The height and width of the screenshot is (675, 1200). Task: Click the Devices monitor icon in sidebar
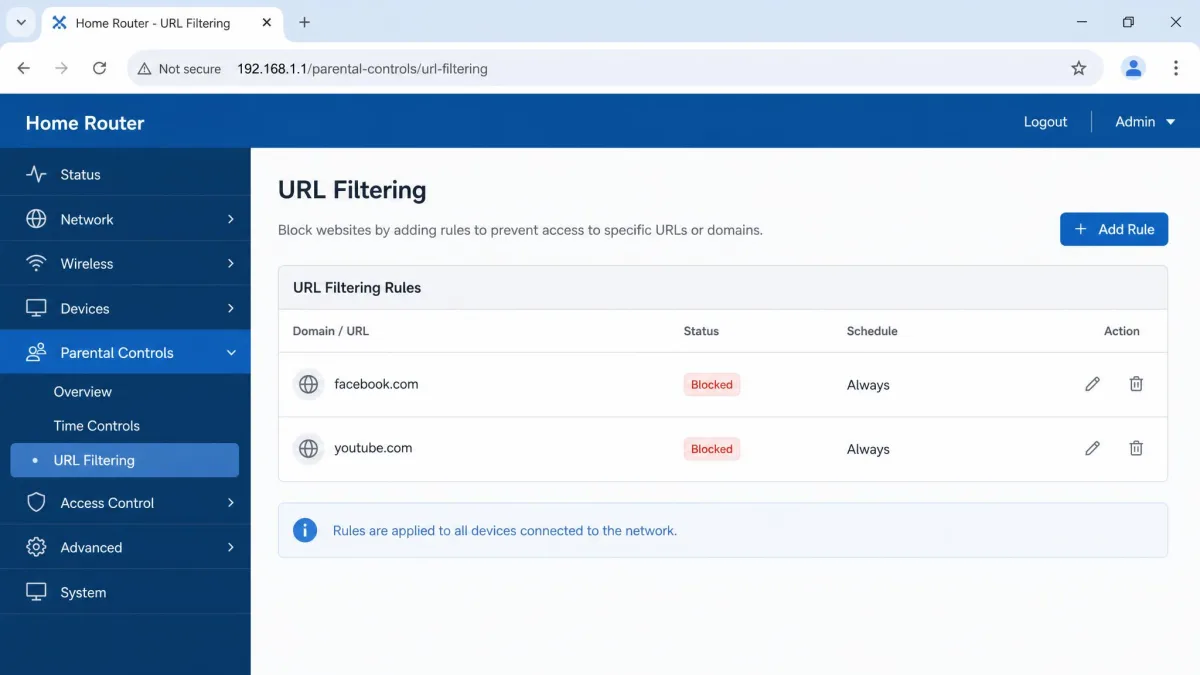point(36,308)
